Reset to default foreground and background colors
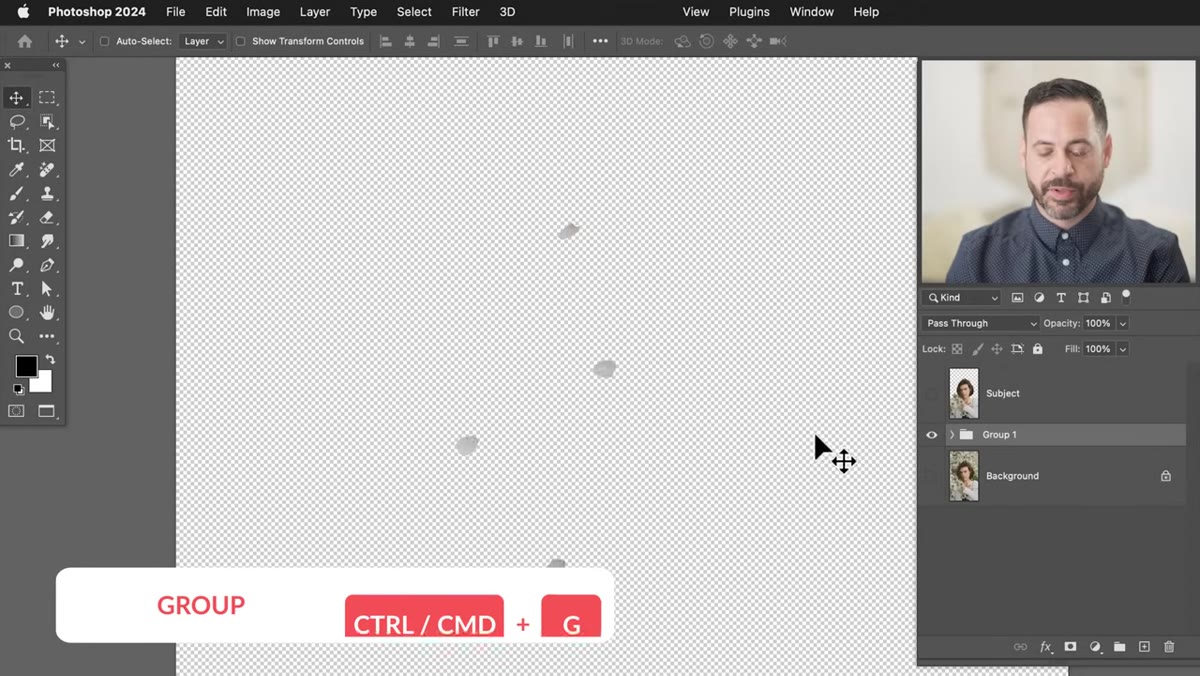 [18, 389]
